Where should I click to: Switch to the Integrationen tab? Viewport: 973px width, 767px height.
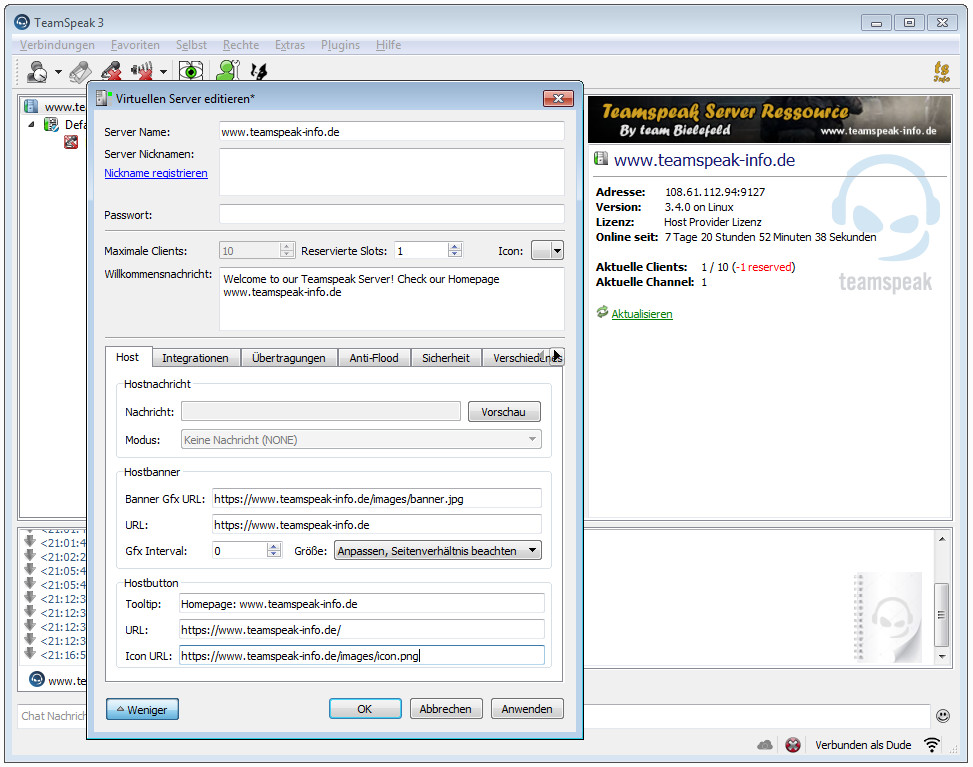(x=195, y=358)
